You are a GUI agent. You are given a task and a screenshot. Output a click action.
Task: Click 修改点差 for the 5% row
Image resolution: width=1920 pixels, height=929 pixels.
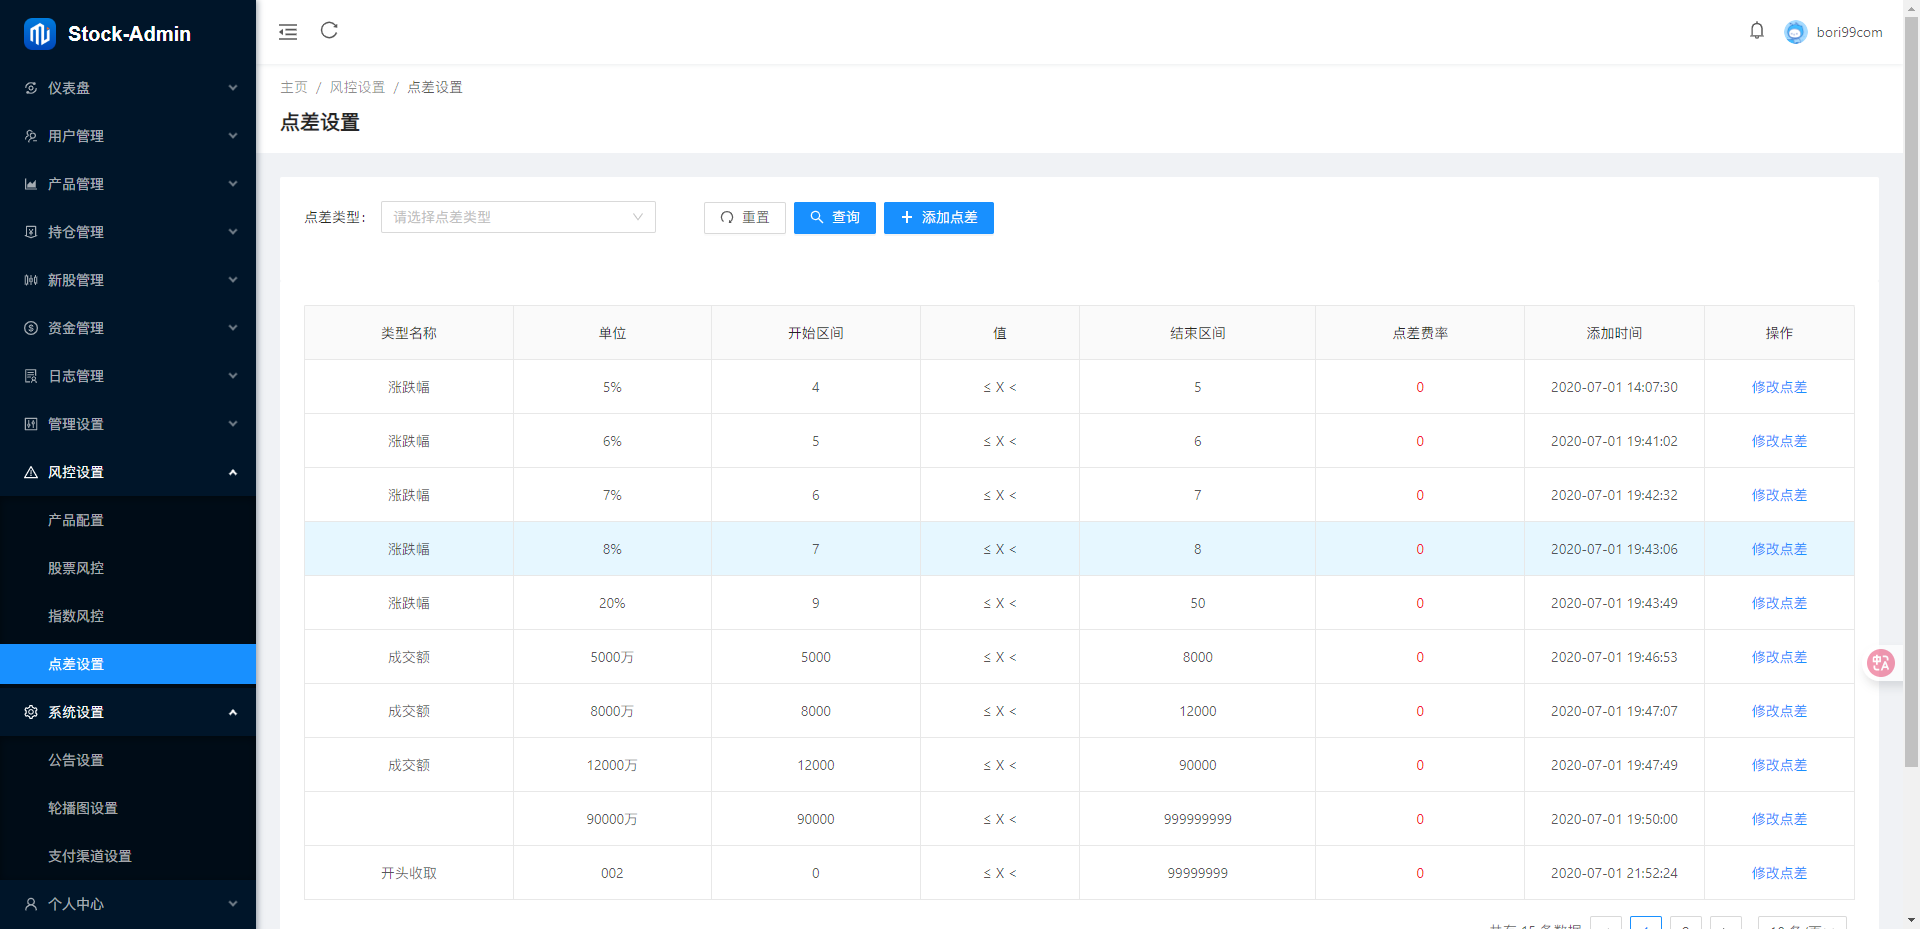click(x=1779, y=387)
